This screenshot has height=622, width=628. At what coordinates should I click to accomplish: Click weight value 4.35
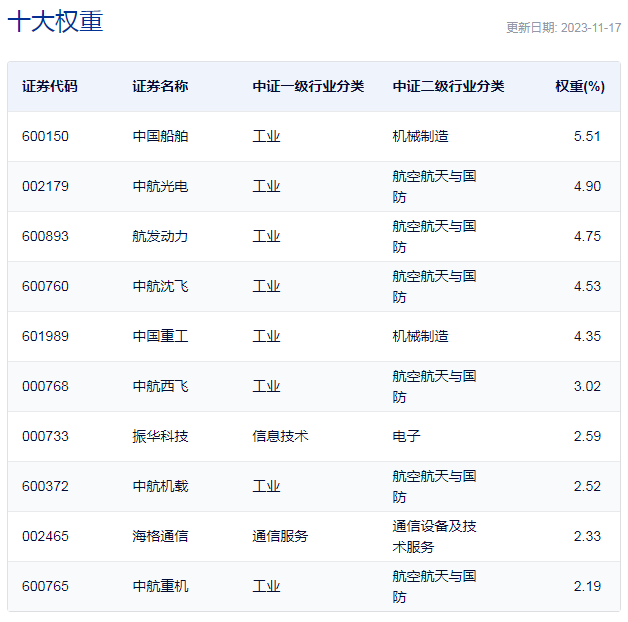pyautogui.click(x=587, y=336)
